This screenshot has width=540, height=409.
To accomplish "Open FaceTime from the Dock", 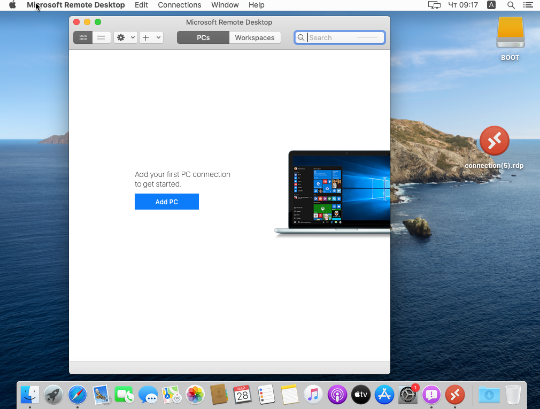I will click(124, 395).
